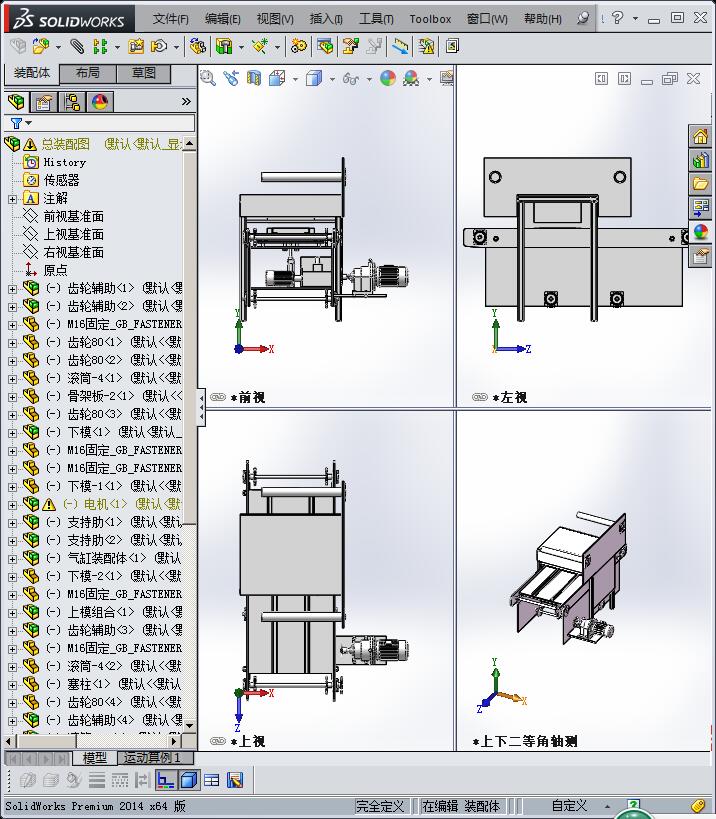The width and height of the screenshot is (716, 819).
Task: Open the Design Library task pane tab
Action: [700, 160]
